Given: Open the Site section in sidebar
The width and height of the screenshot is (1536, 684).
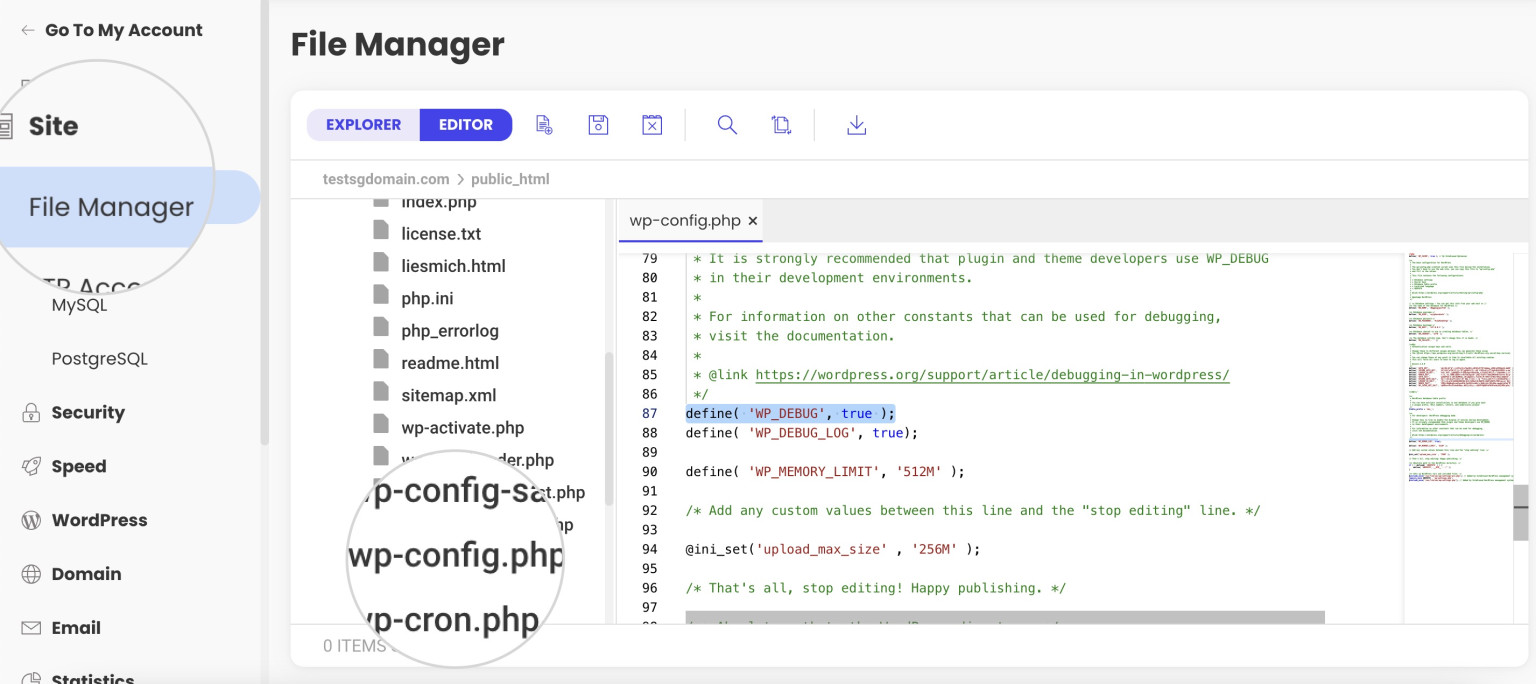Looking at the screenshot, I should [x=53, y=126].
